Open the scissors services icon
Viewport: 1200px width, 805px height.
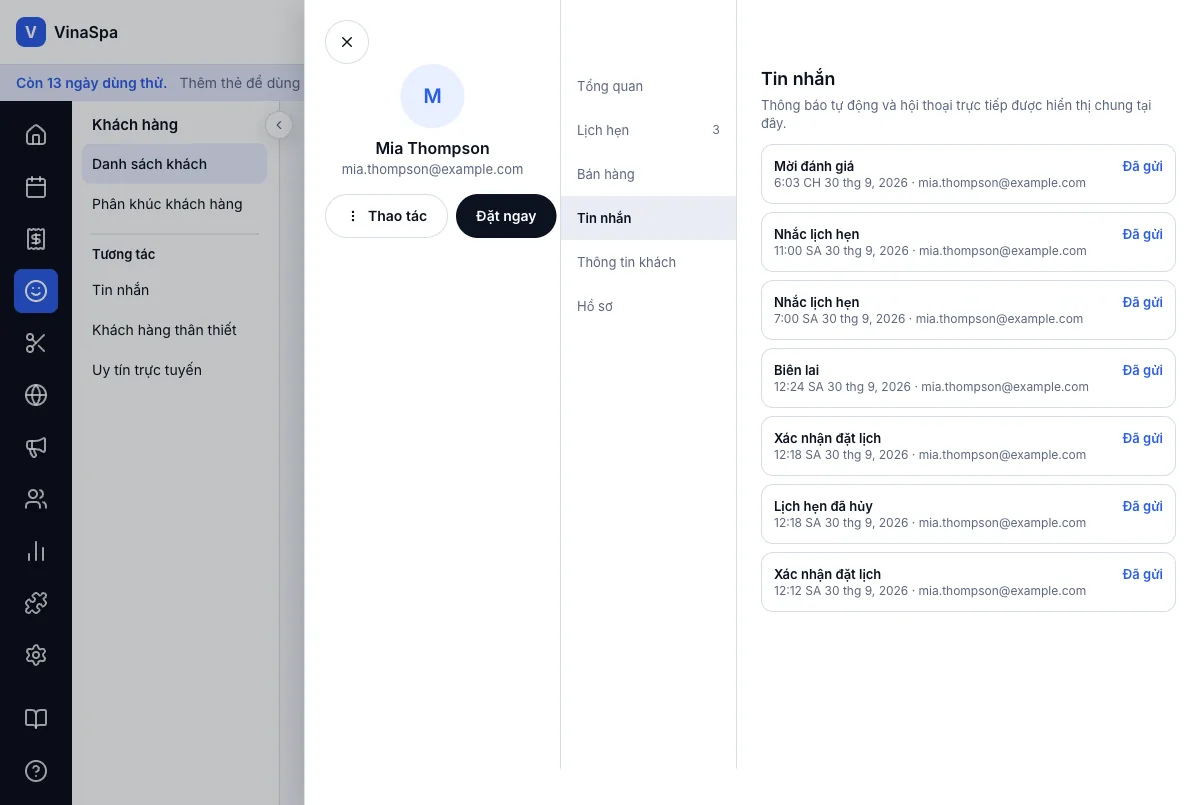(36, 343)
